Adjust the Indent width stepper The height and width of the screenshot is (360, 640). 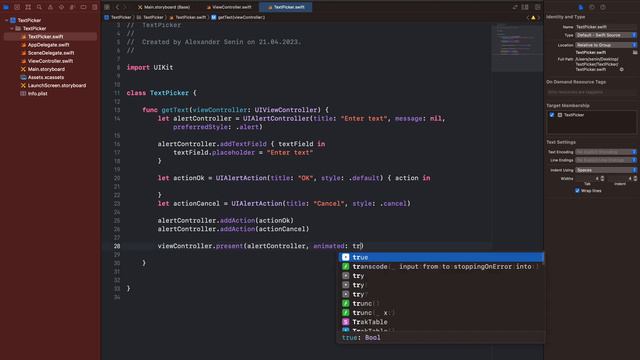(x=635, y=178)
